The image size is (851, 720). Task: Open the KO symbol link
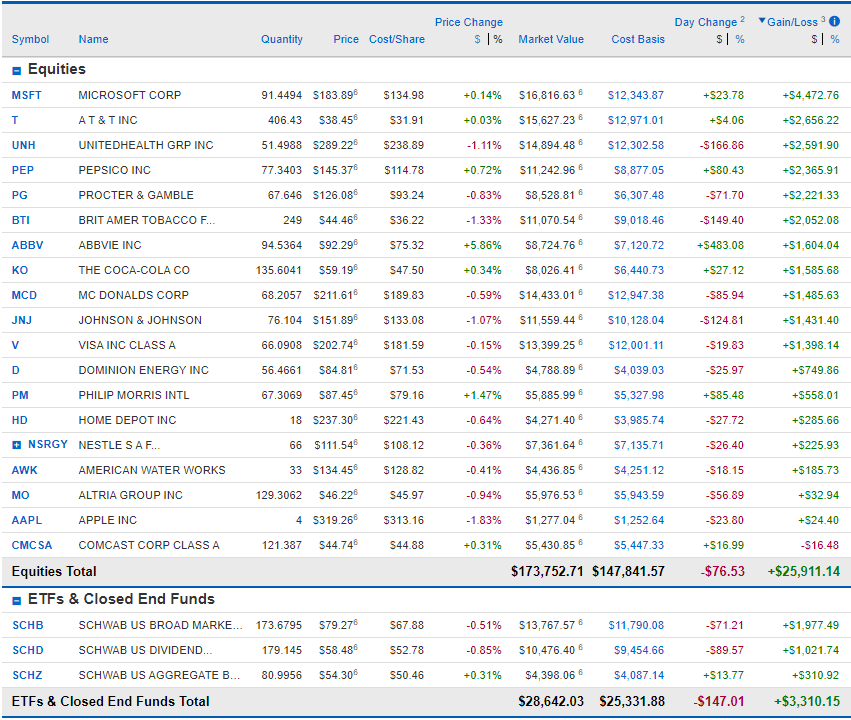point(20,270)
